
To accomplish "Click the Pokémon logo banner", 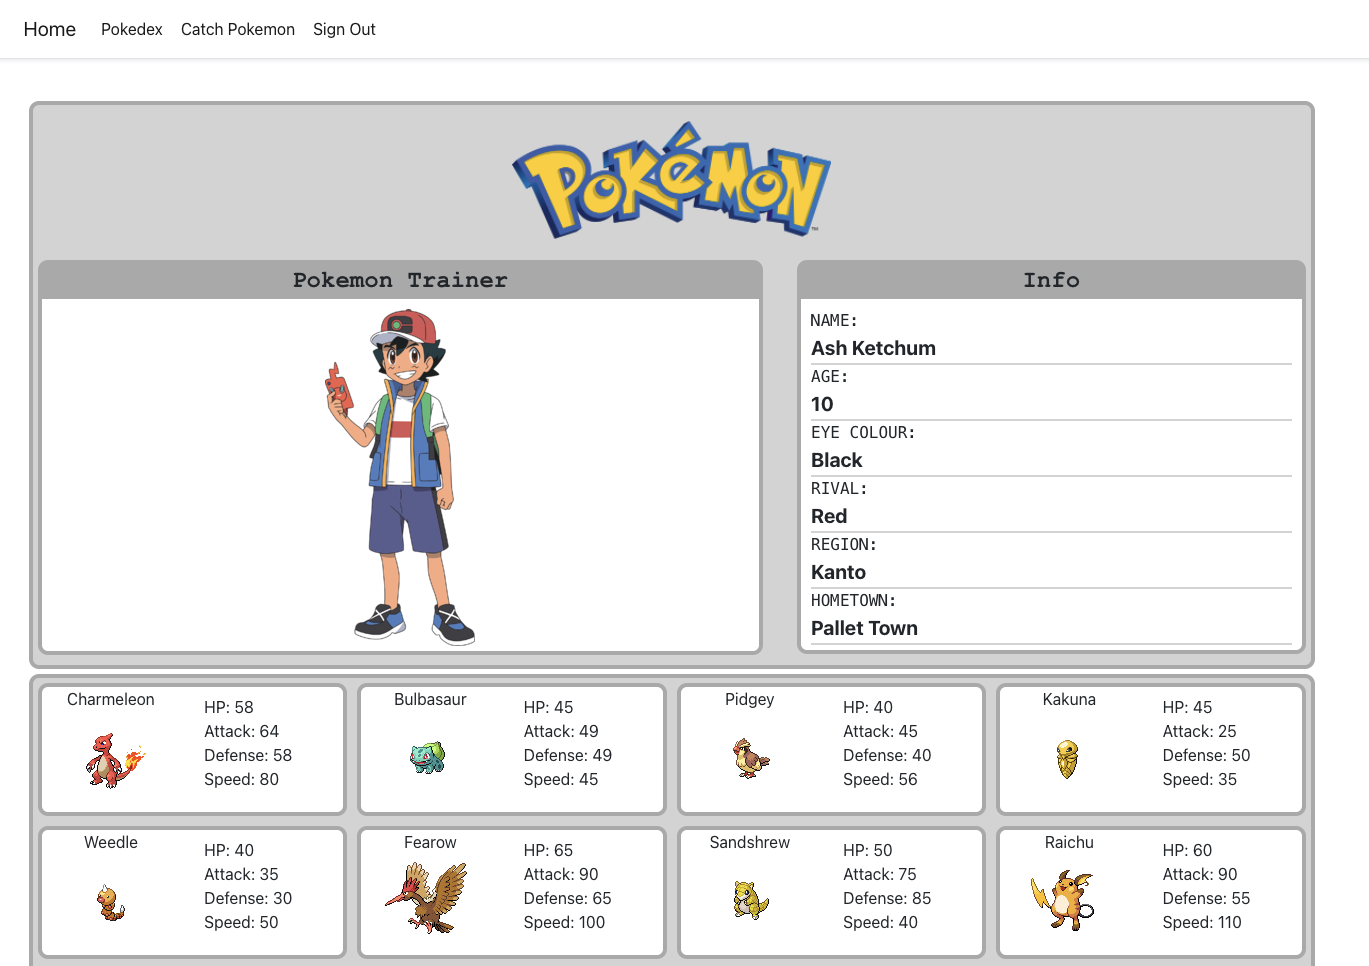I will coord(672,180).
